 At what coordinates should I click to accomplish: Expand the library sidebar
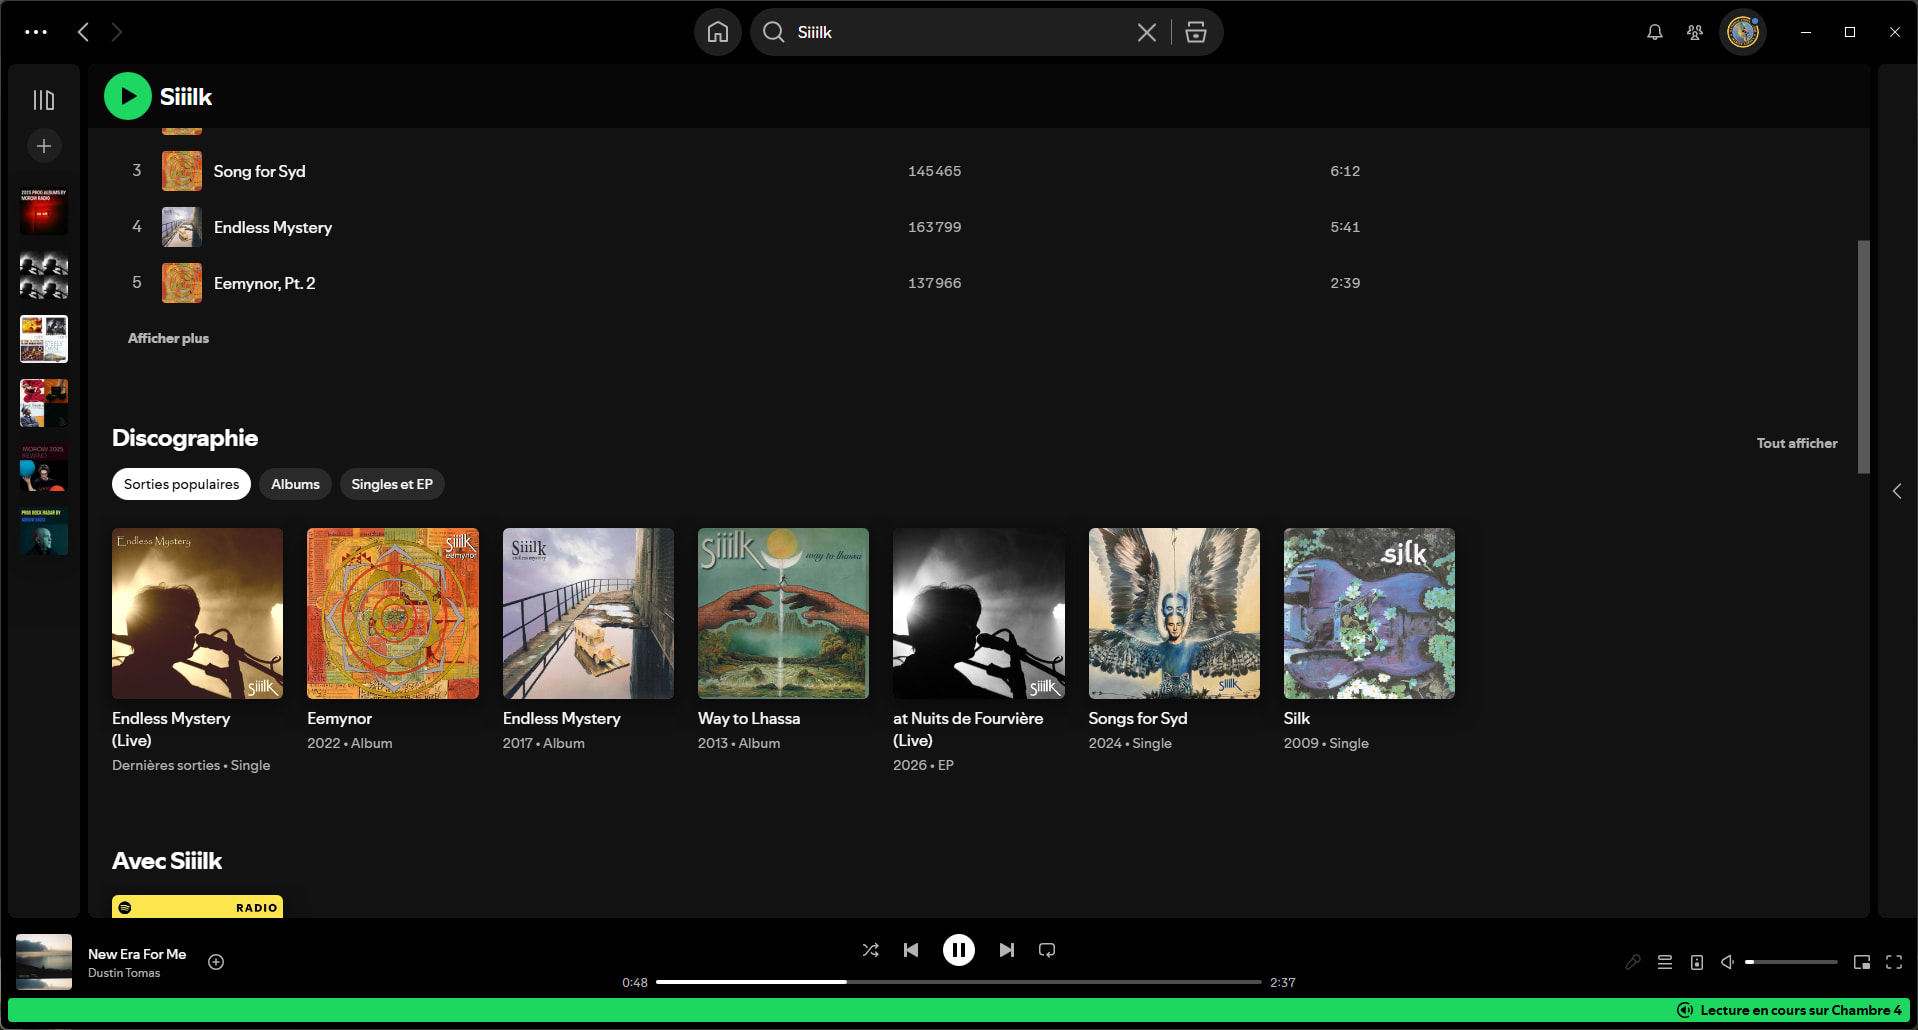click(44, 100)
